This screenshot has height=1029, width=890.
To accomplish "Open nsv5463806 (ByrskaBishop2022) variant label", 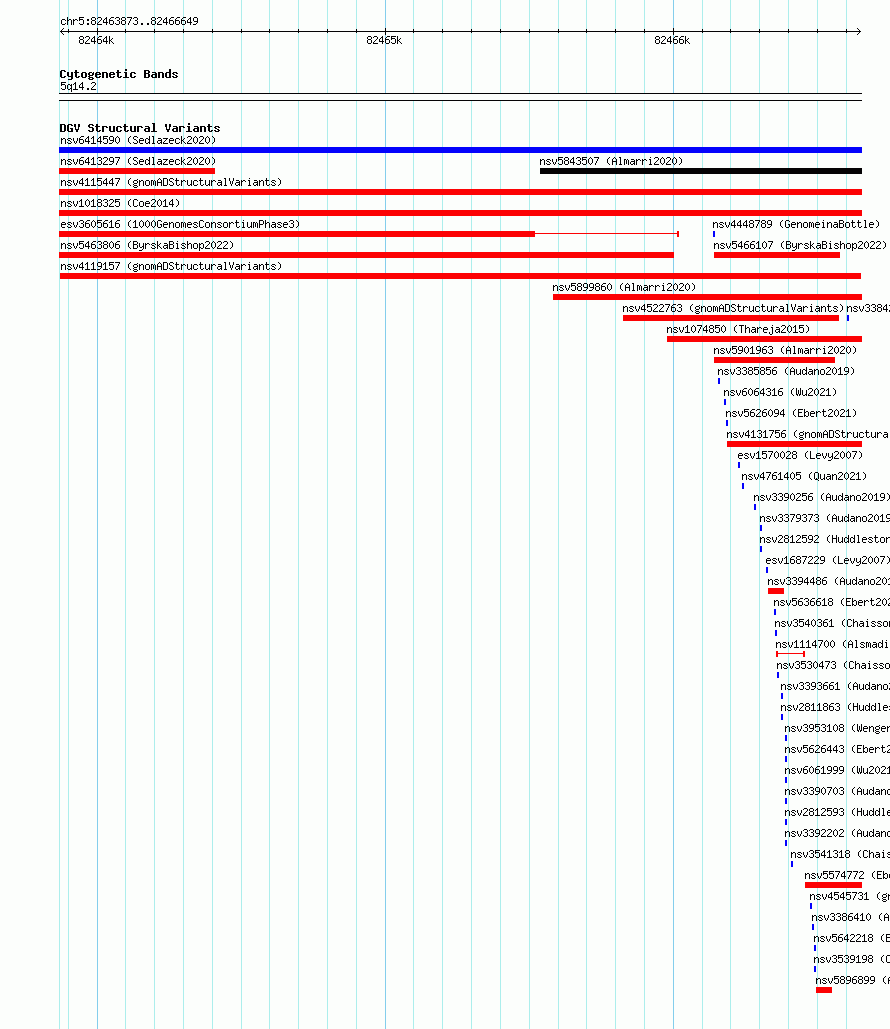I will coord(147,245).
